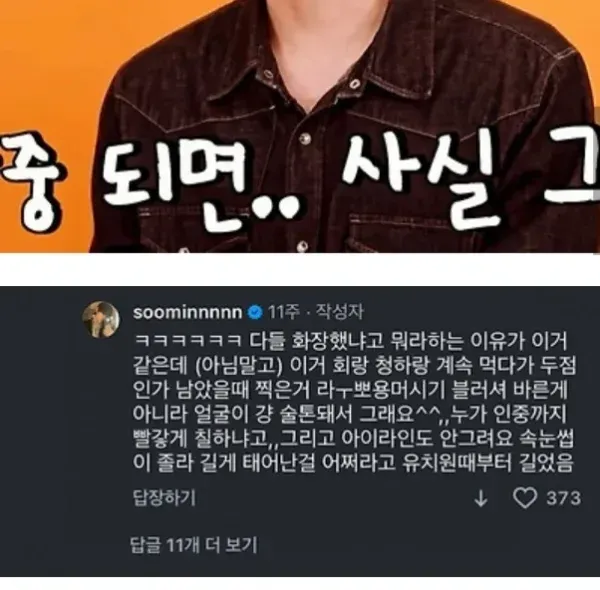
Task: Open soominnnnn's profile picture avatar
Action: point(101,319)
